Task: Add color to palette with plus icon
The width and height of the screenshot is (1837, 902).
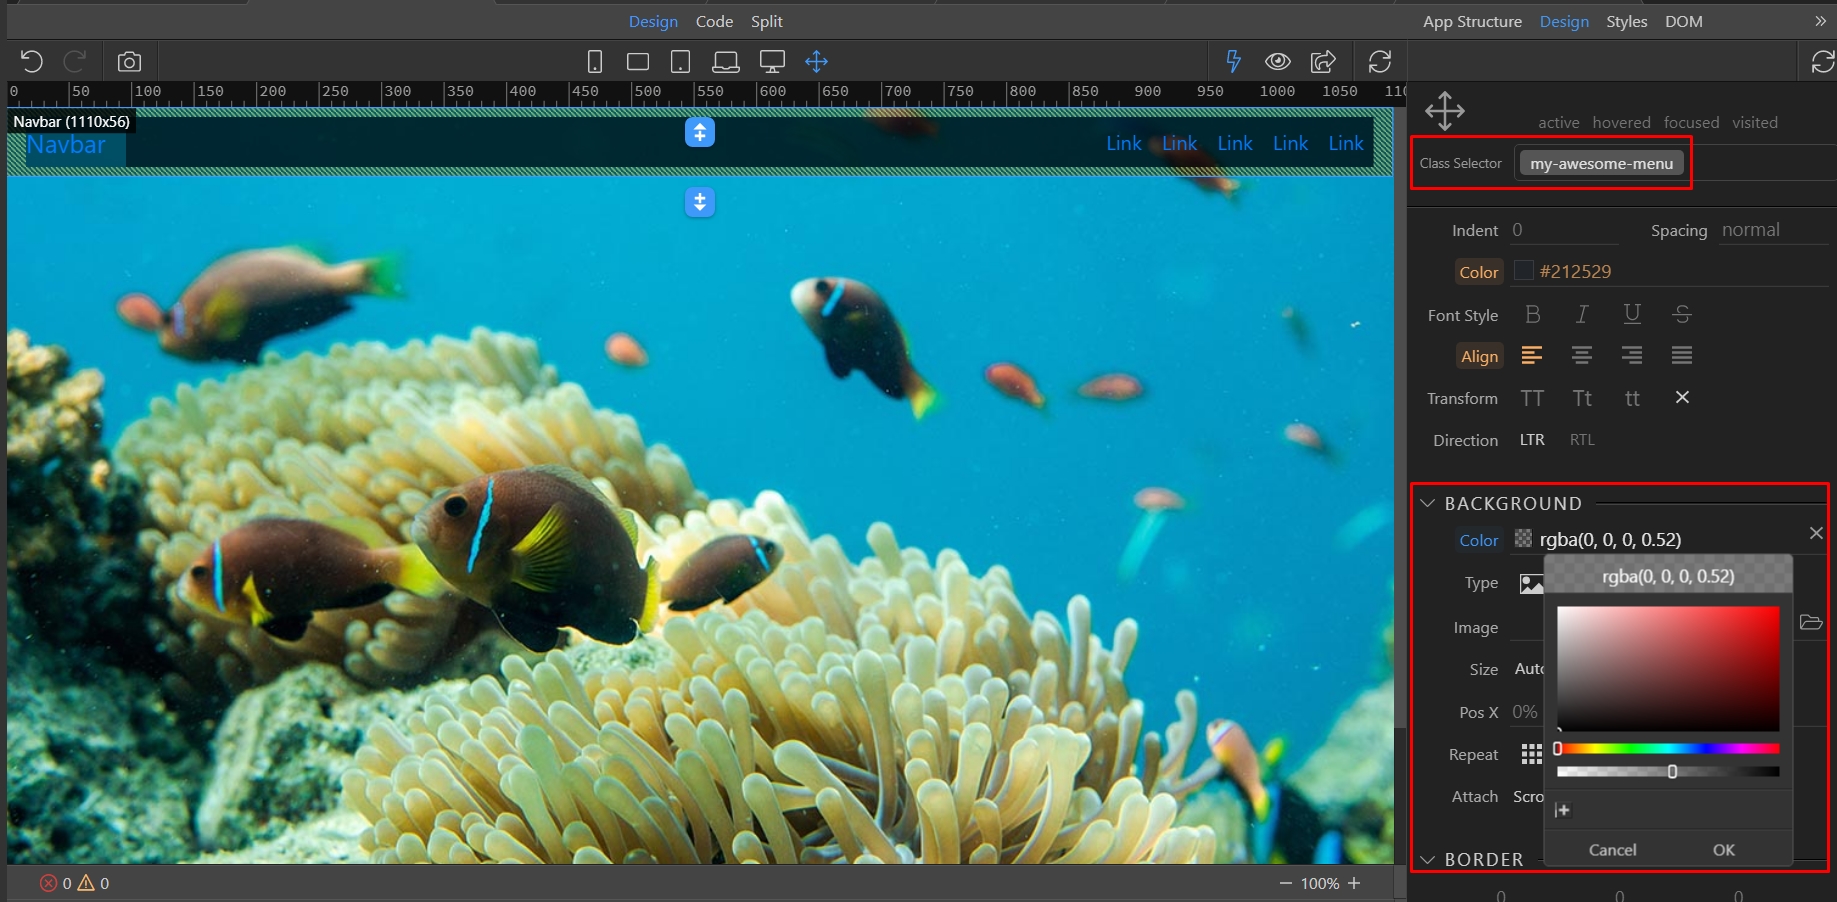Action: click(x=1563, y=810)
